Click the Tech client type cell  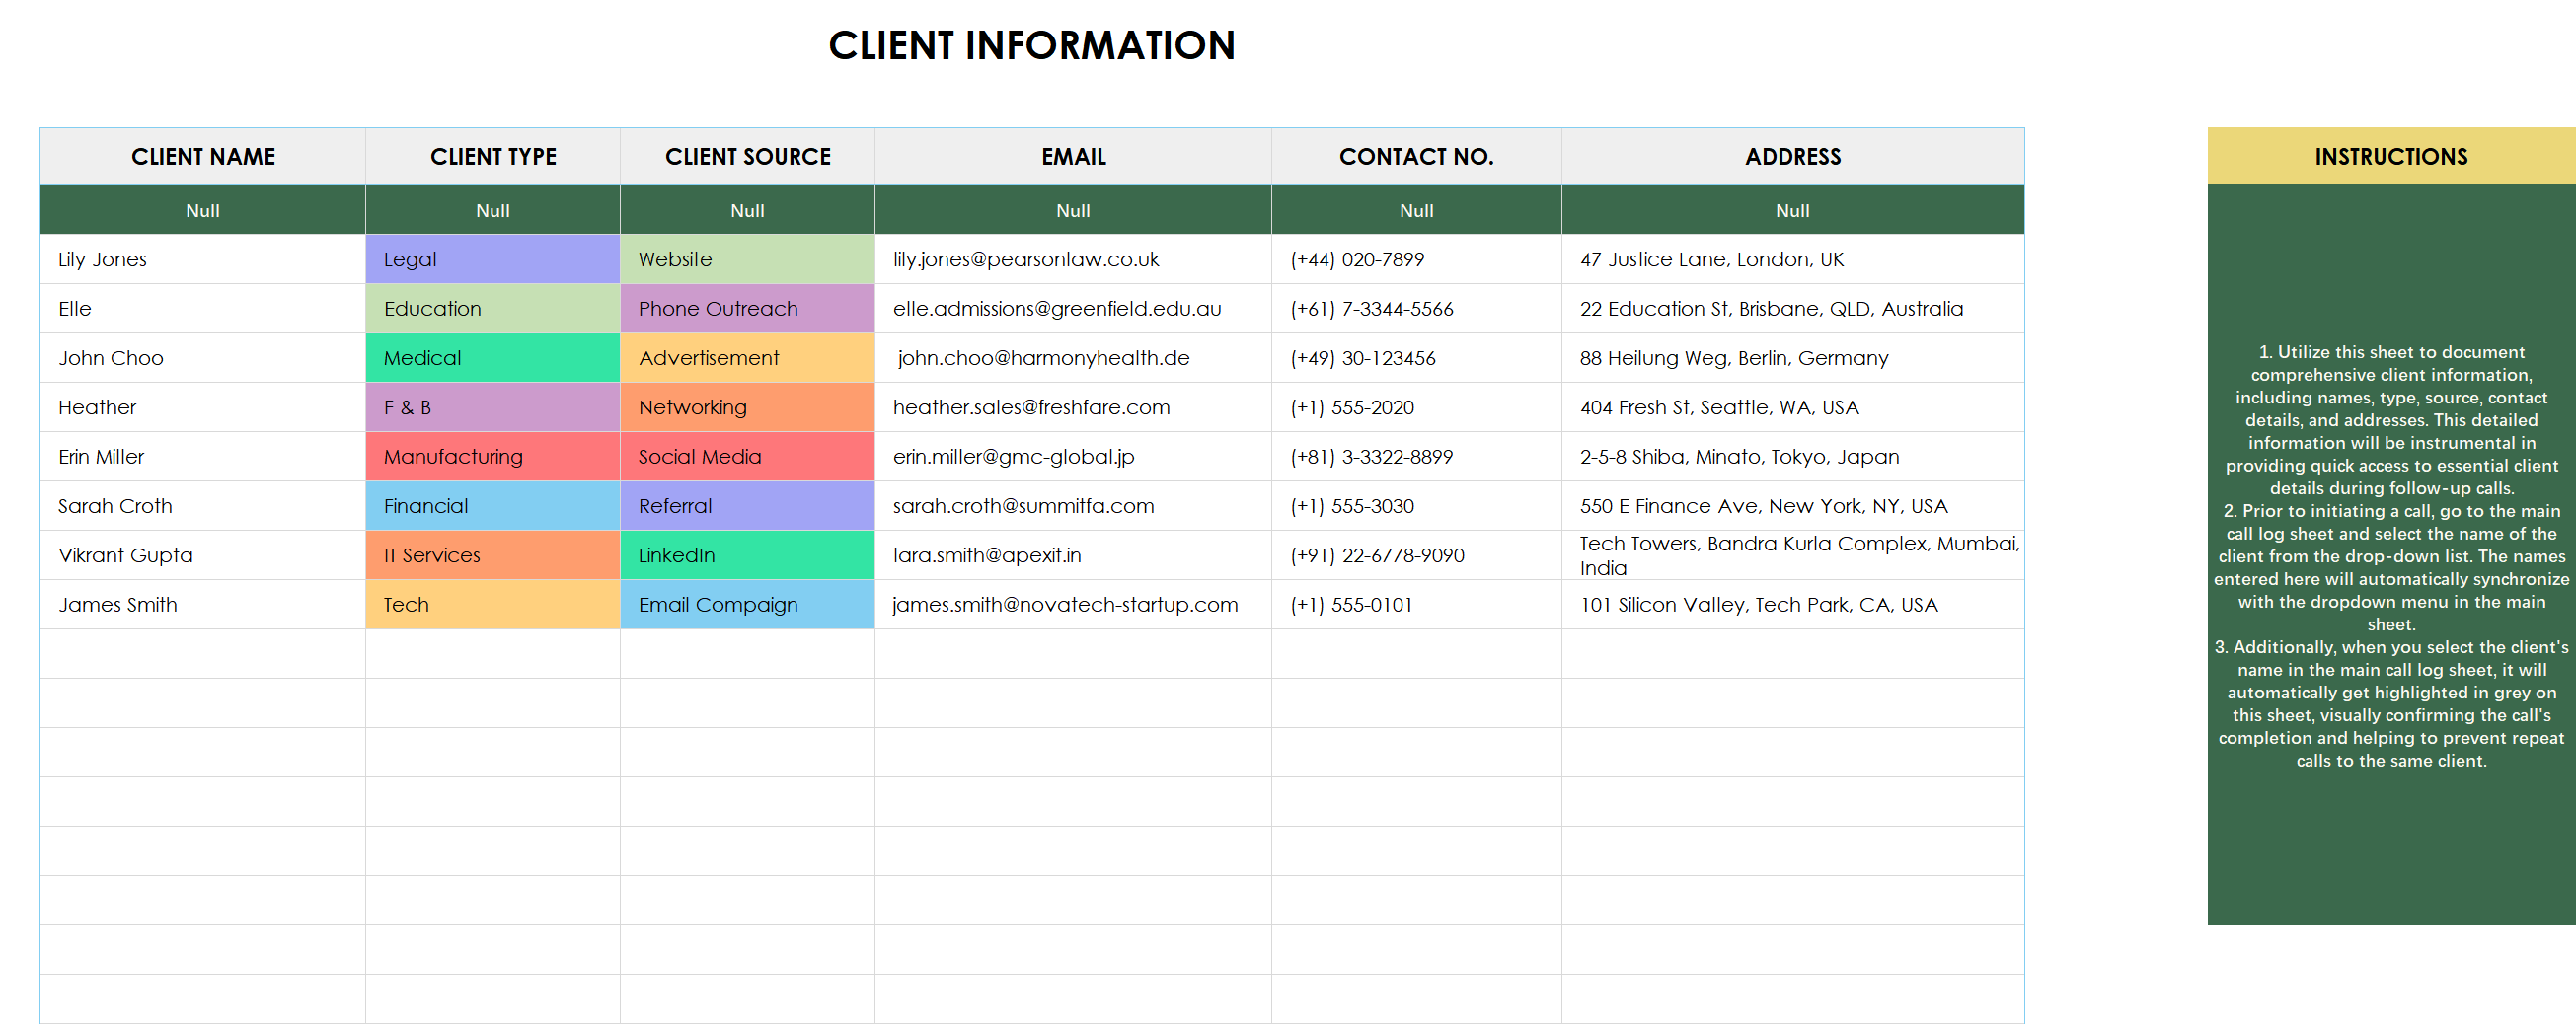point(493,605)
